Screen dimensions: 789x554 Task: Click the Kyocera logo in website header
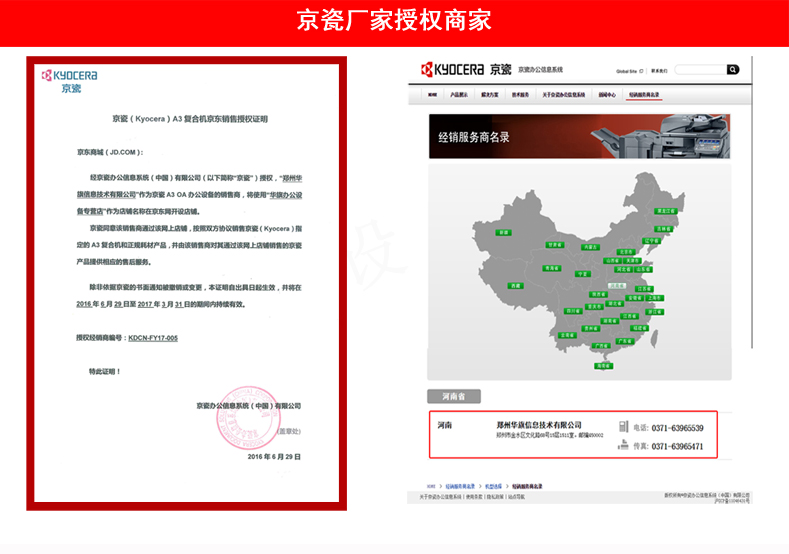click(466, 69)
